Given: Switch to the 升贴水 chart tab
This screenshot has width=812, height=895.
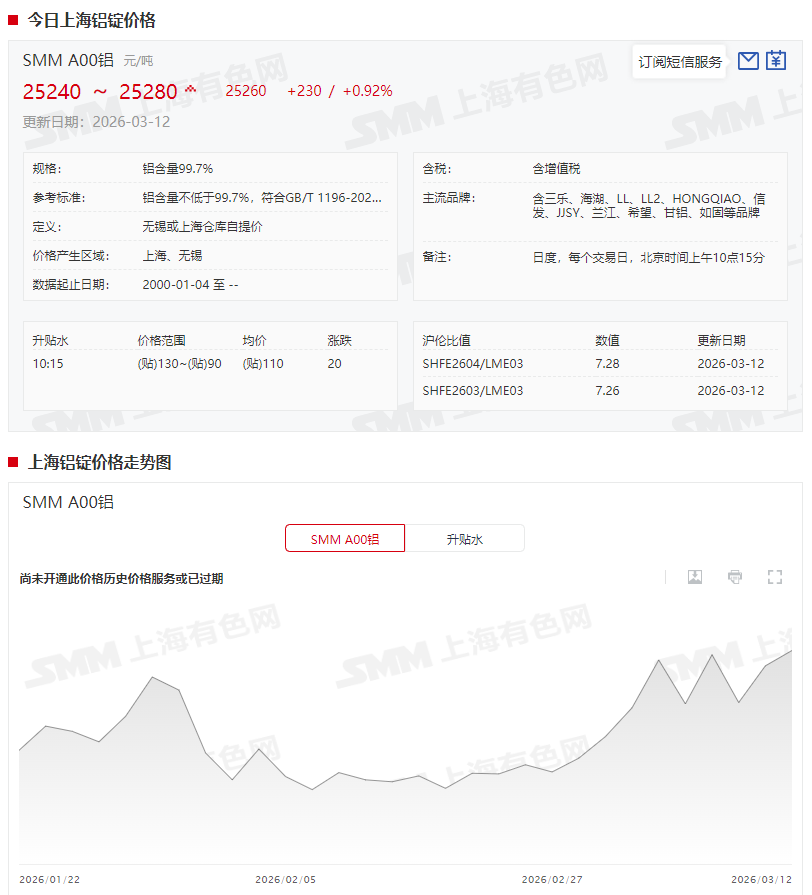Looking at the screenshot, I should tap(464, 539).
